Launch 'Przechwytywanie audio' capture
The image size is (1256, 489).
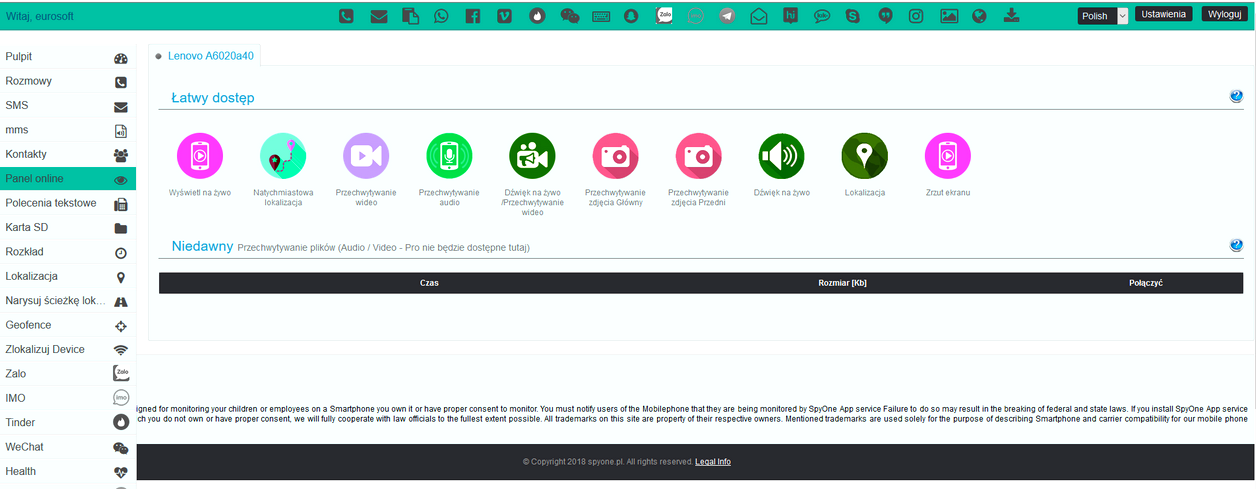pyautogui.click(x=449, y=156)
